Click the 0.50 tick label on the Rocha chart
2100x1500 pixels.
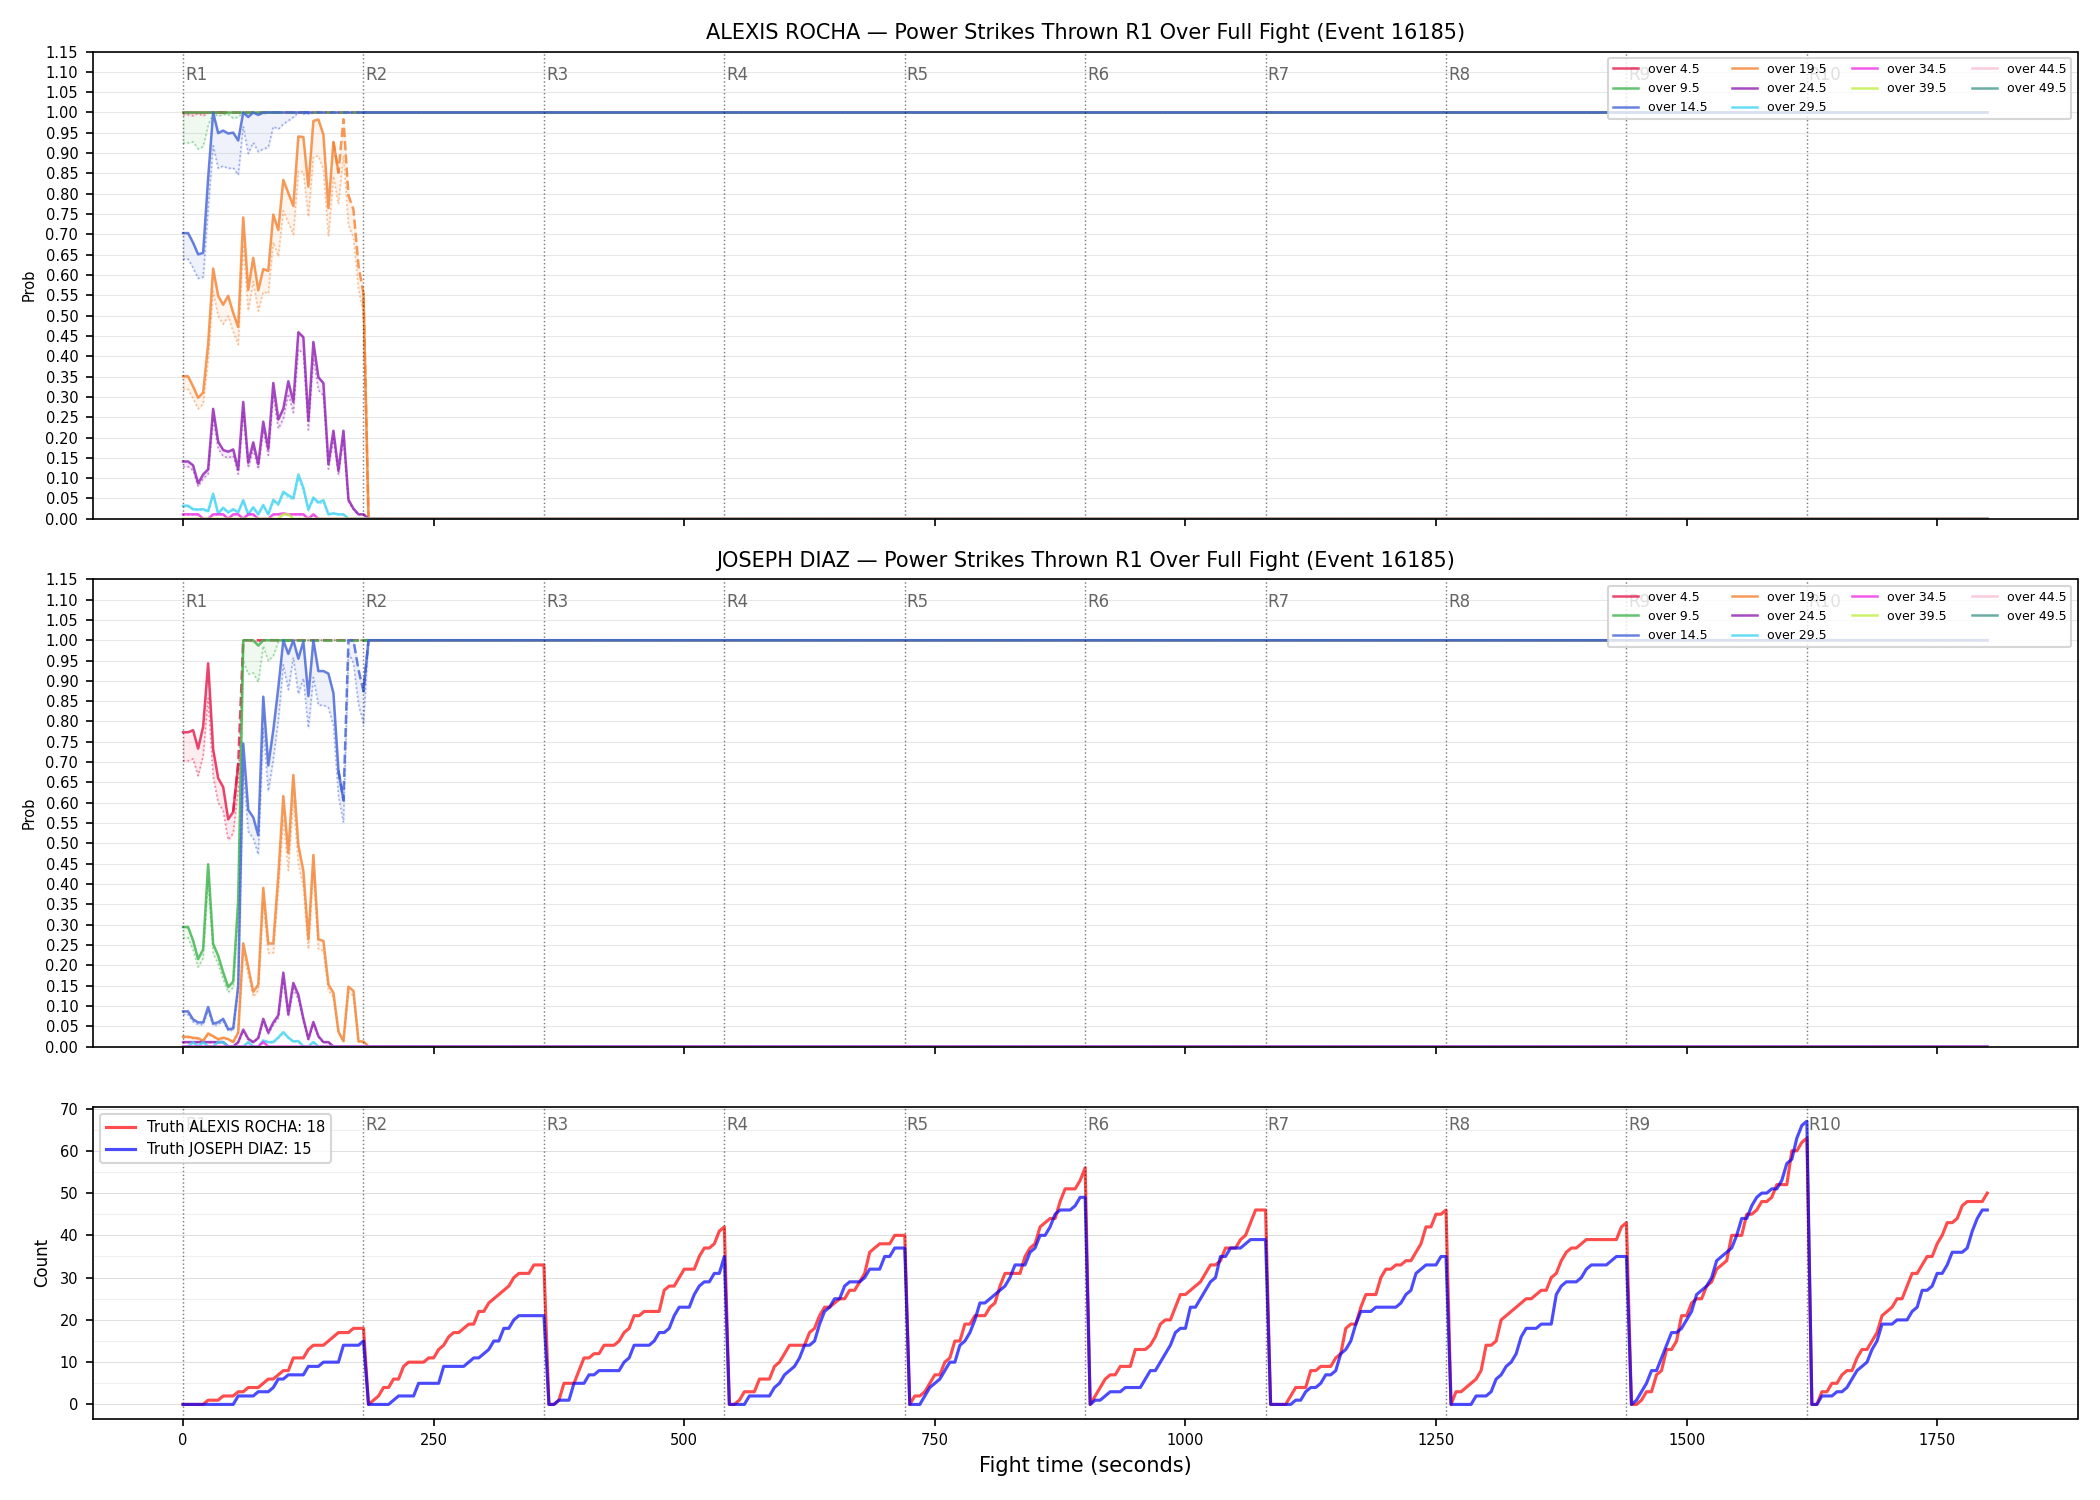tap(62, 316)
